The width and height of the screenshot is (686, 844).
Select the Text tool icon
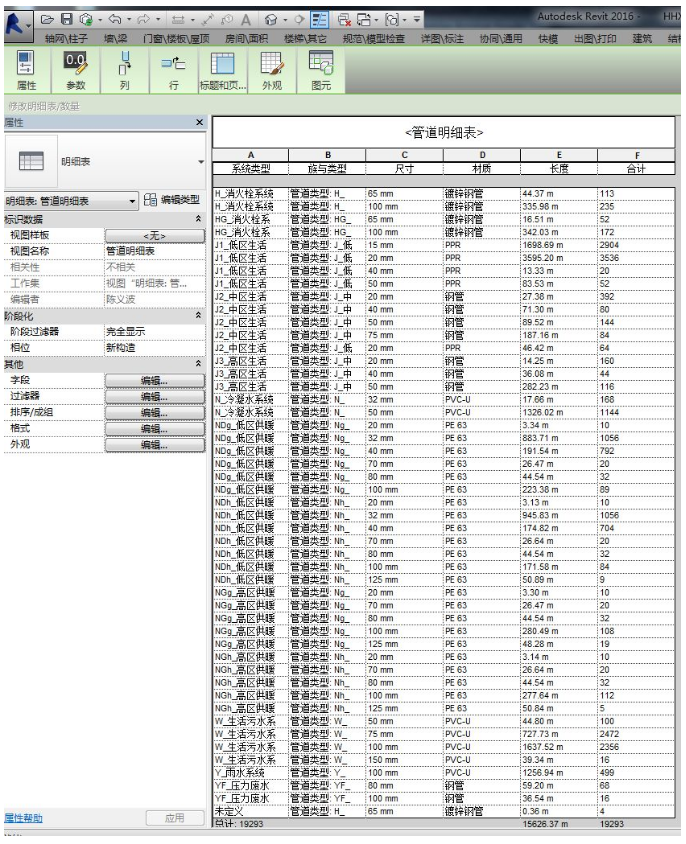246,20
